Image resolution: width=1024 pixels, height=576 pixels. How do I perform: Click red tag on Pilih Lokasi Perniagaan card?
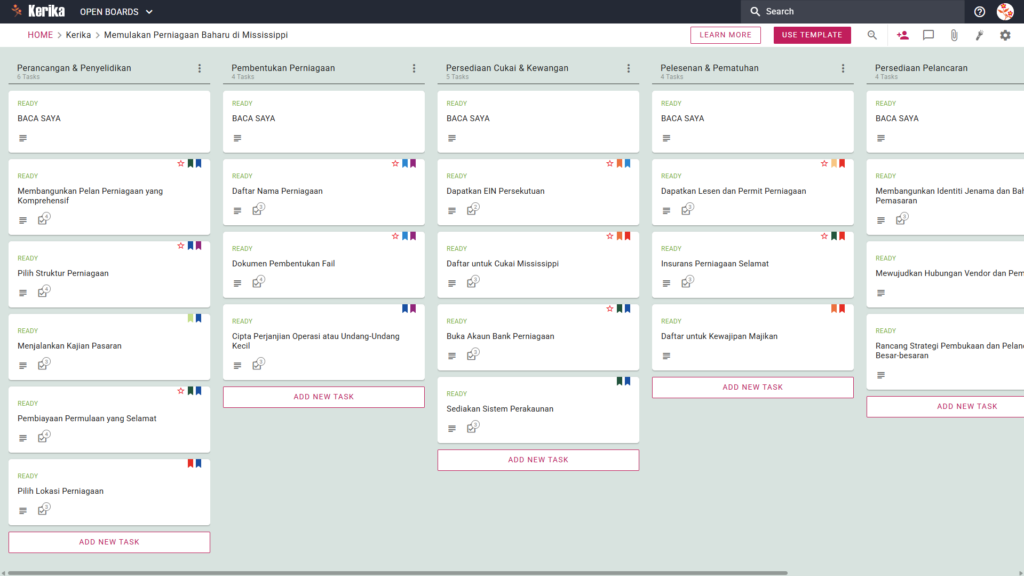click(x=190, y=463)
